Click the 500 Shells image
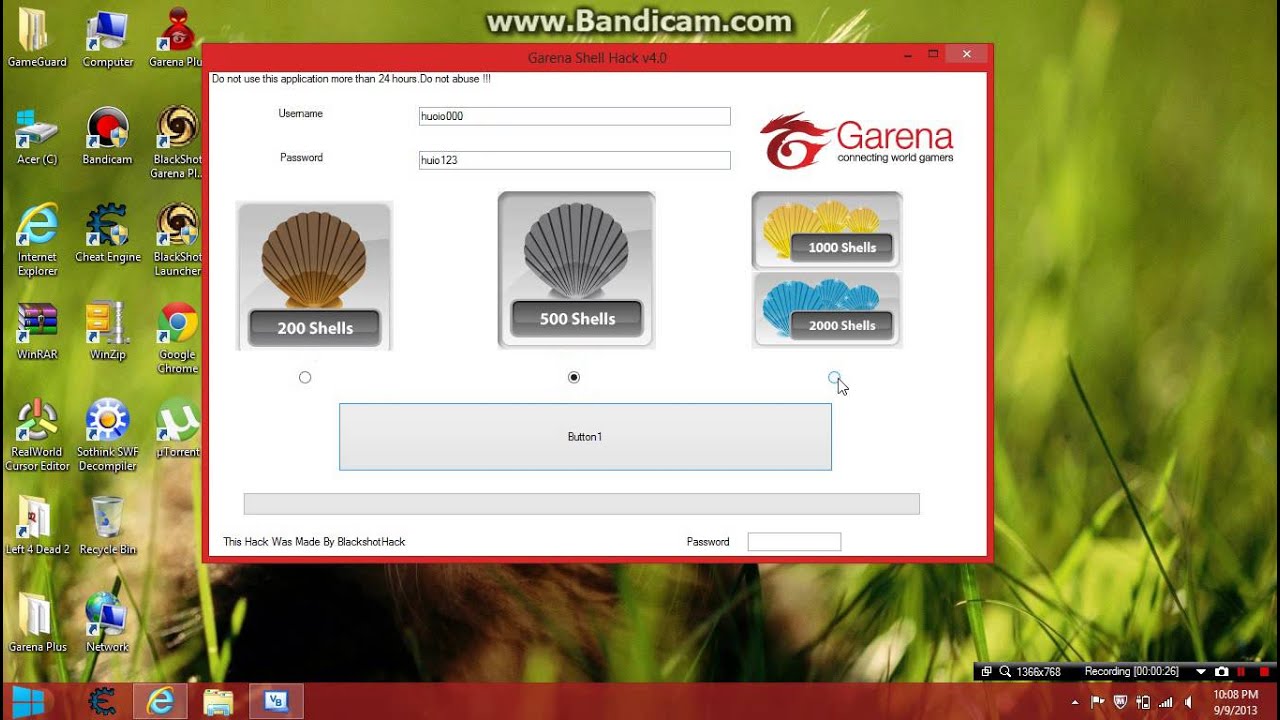This screenshot has width=1280, height=720. pos(576,270)
